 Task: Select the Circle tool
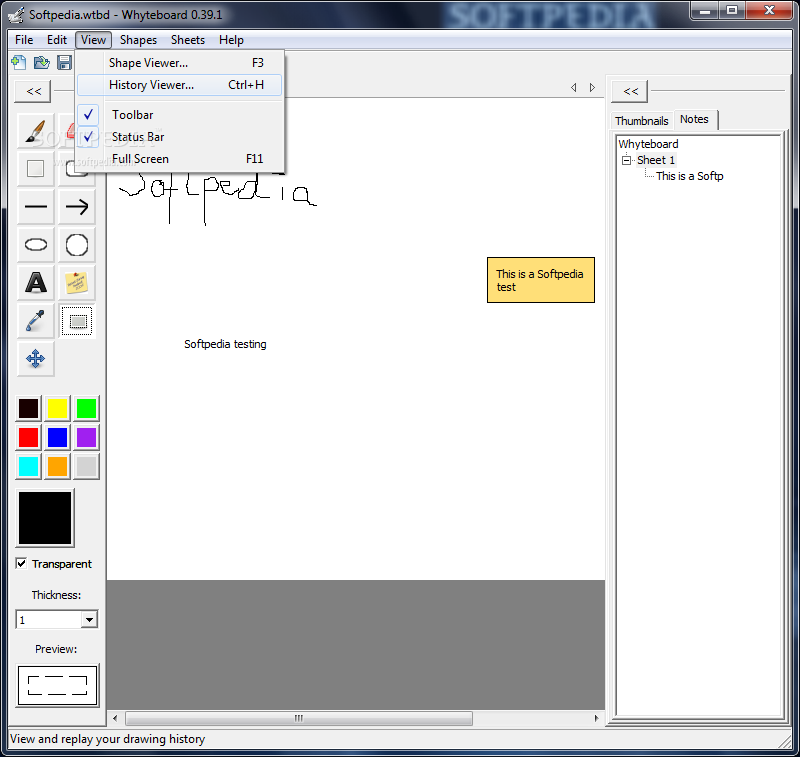pos(77,245)
